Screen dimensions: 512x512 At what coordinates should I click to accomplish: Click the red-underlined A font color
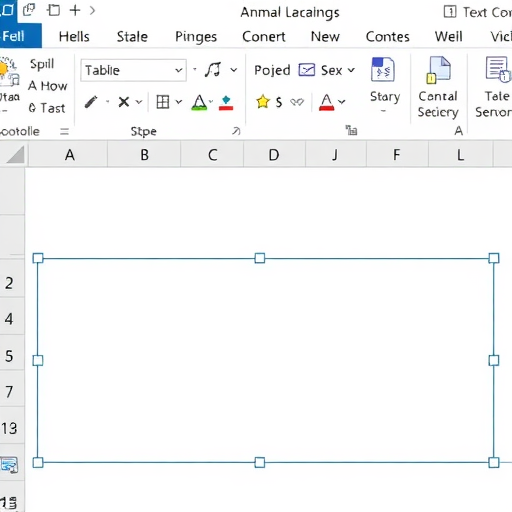point(326,102)
